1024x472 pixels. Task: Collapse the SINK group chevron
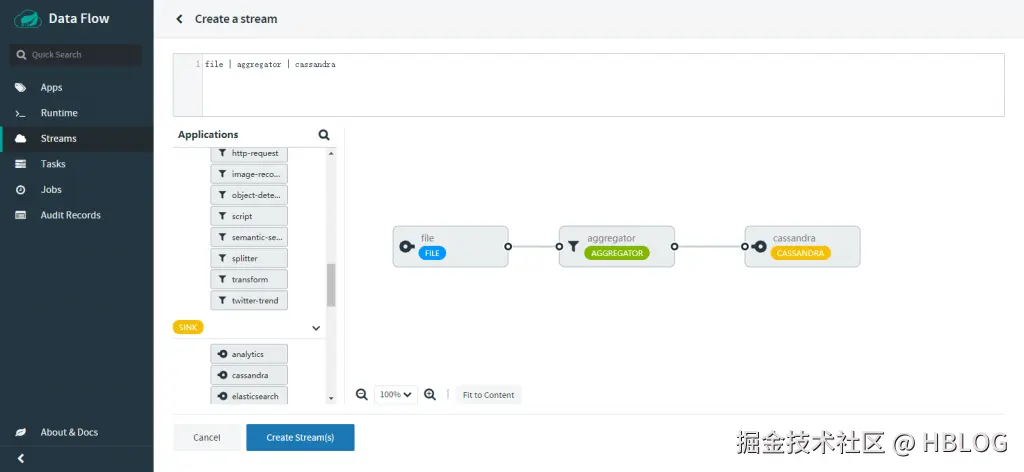pos(316,328)
